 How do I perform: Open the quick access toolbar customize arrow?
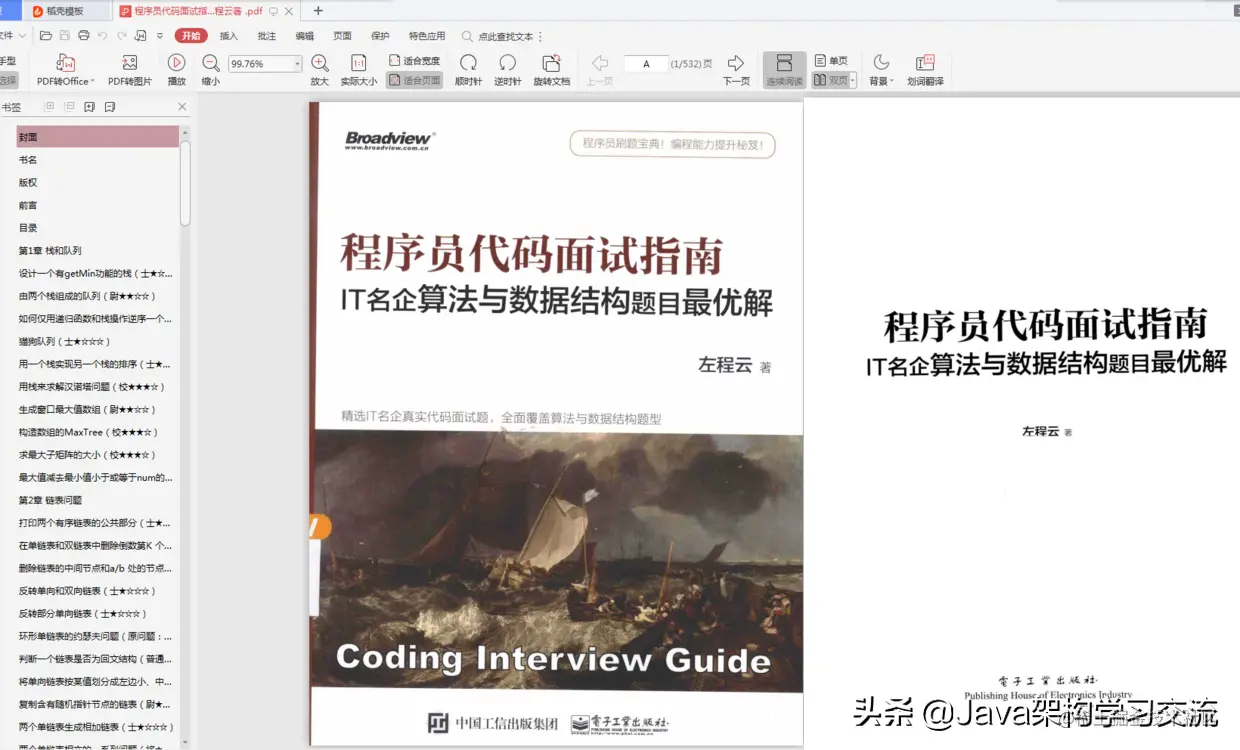pos(159,36)
